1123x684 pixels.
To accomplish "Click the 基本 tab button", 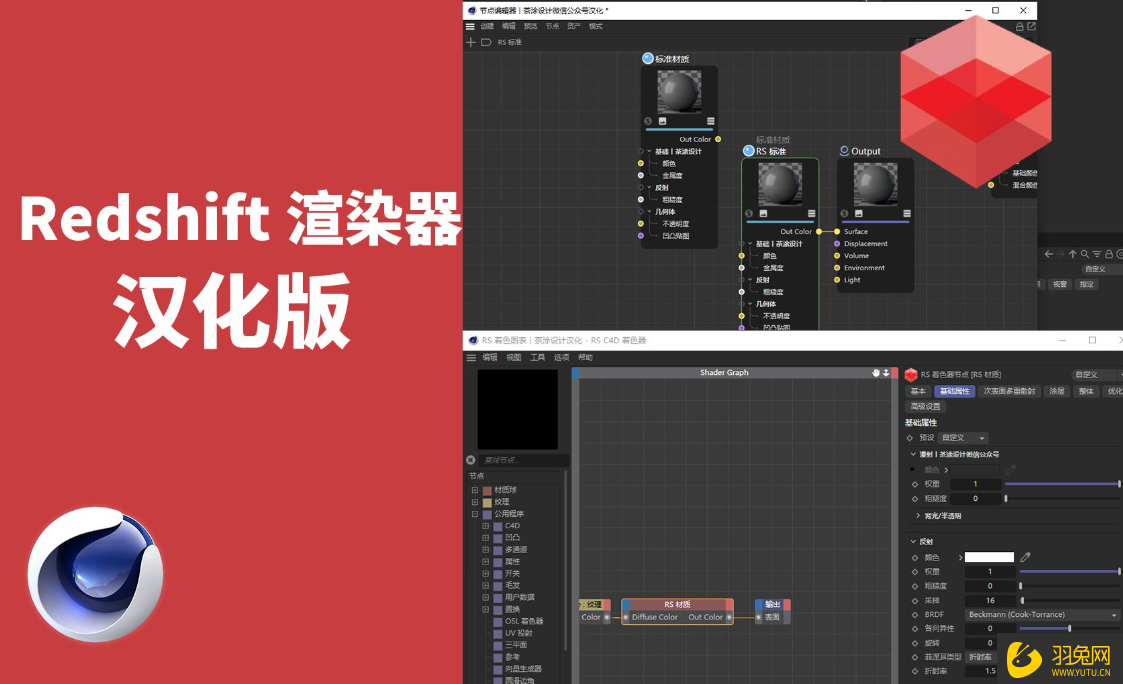I will [x=918, y=391].
